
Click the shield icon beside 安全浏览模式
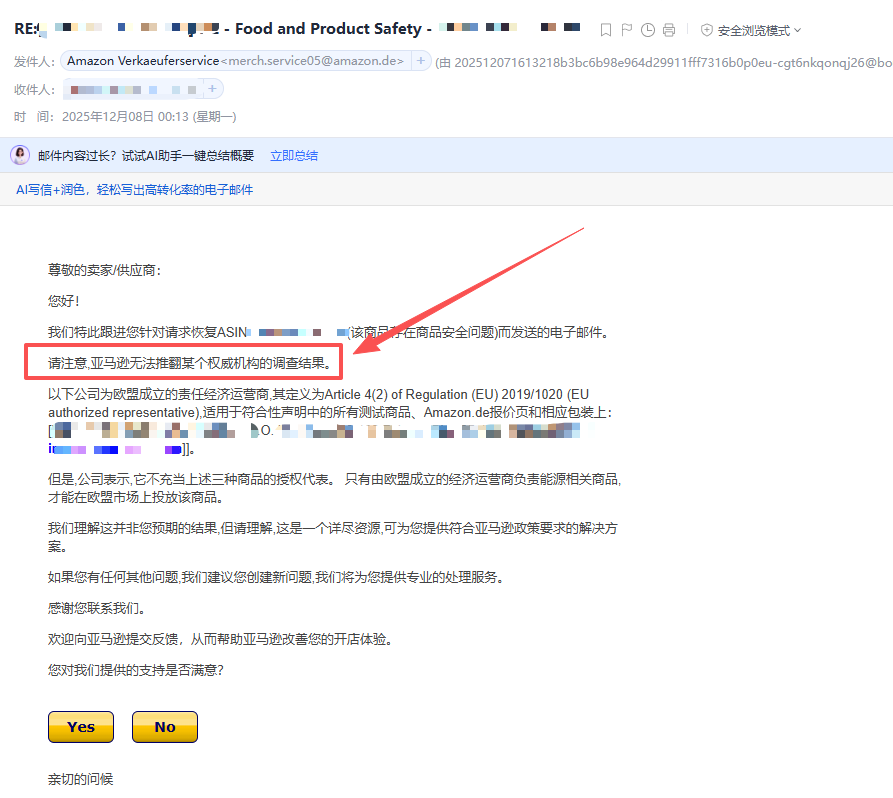[x=707, y=30]
